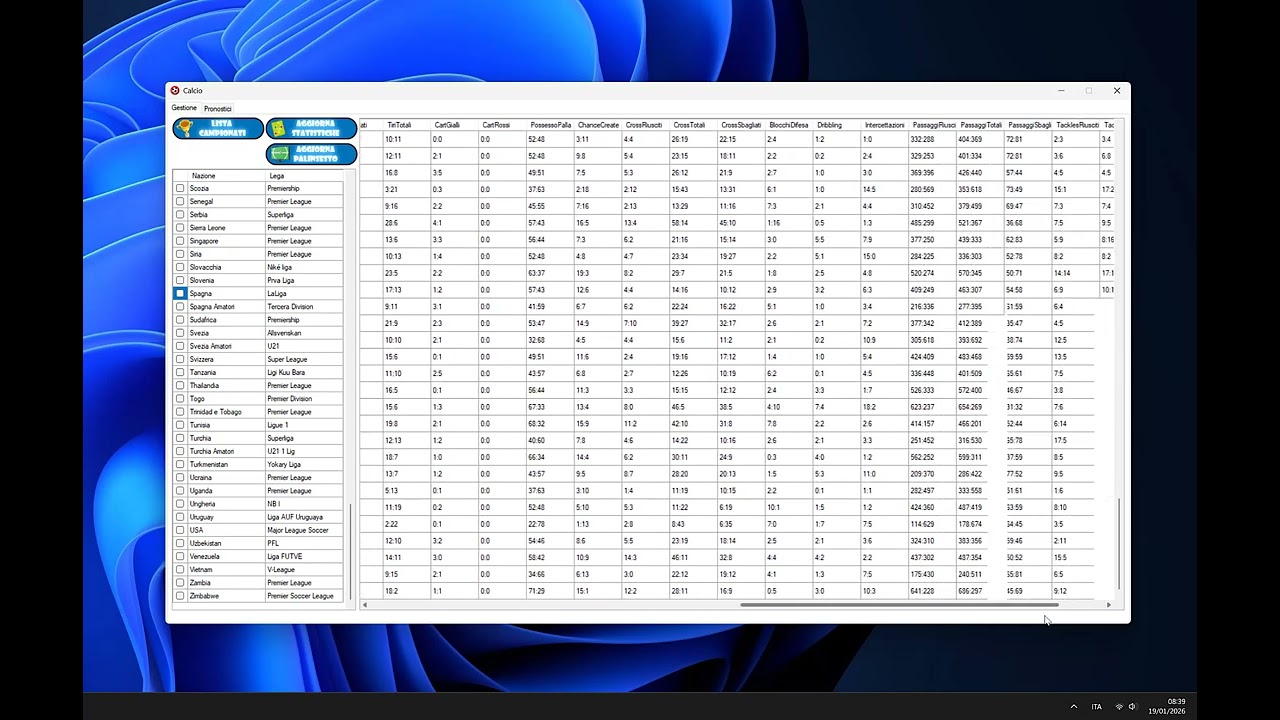1280x720 pixels.
Task: Click the ChanceCreate column header
Action: pyautogui.click(x=597, y=125)
